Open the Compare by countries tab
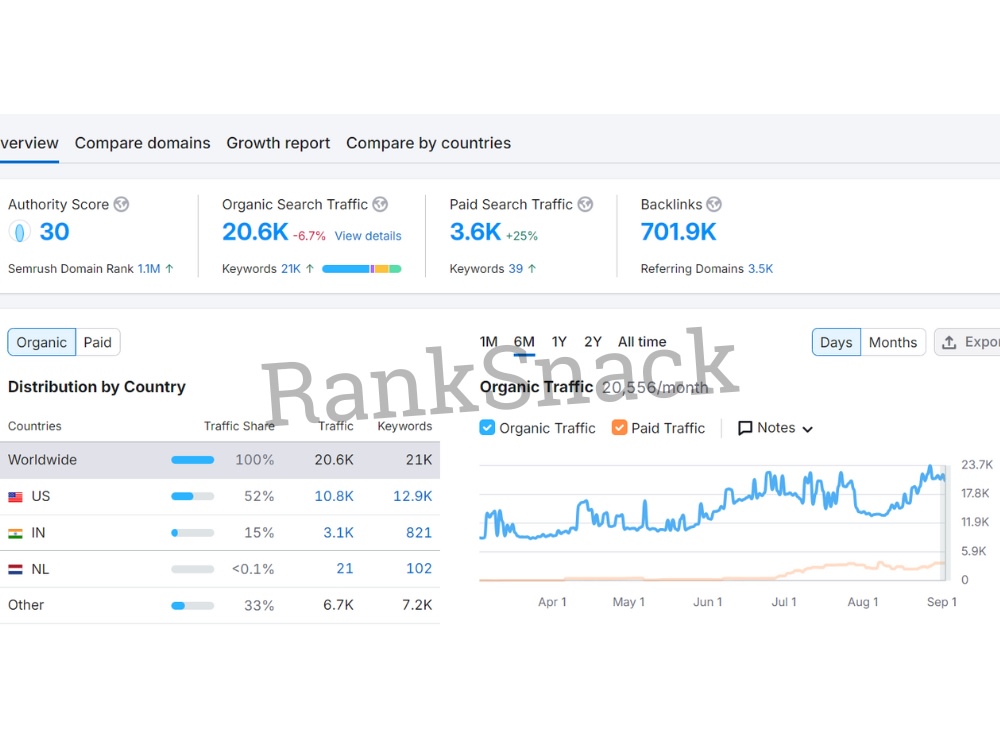Screen dimensions: 1000x750 429,143
